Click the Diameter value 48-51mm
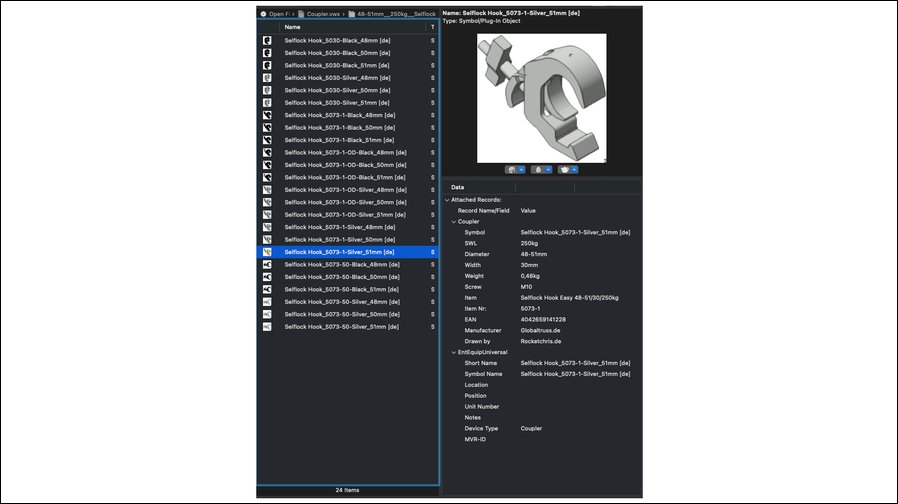The width and height of the screenshot is (898, 504). tap(534, 254)
